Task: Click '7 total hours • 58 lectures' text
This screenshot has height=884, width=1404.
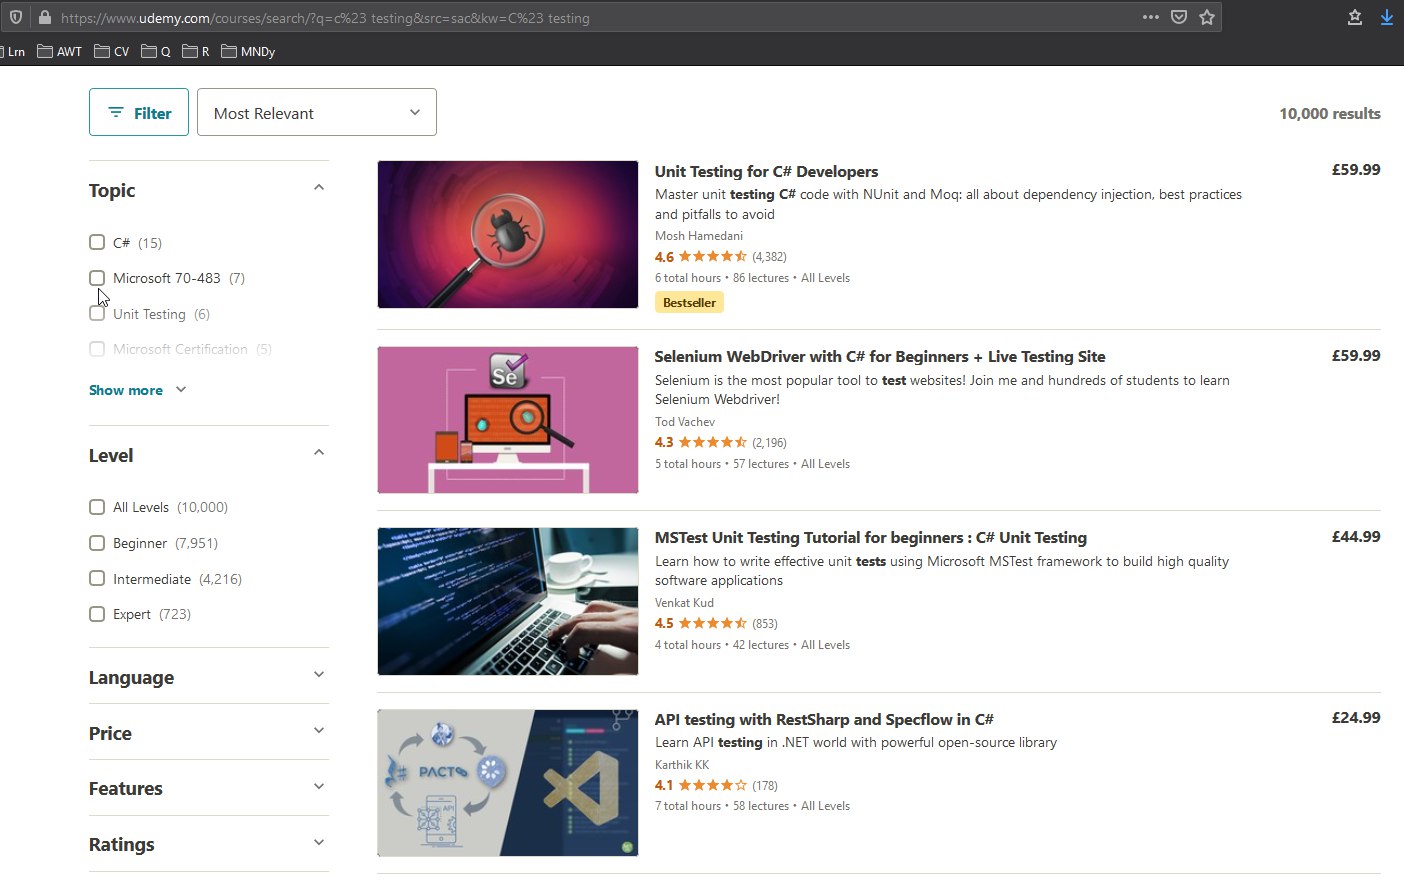Action: click(x=722, y=806)
